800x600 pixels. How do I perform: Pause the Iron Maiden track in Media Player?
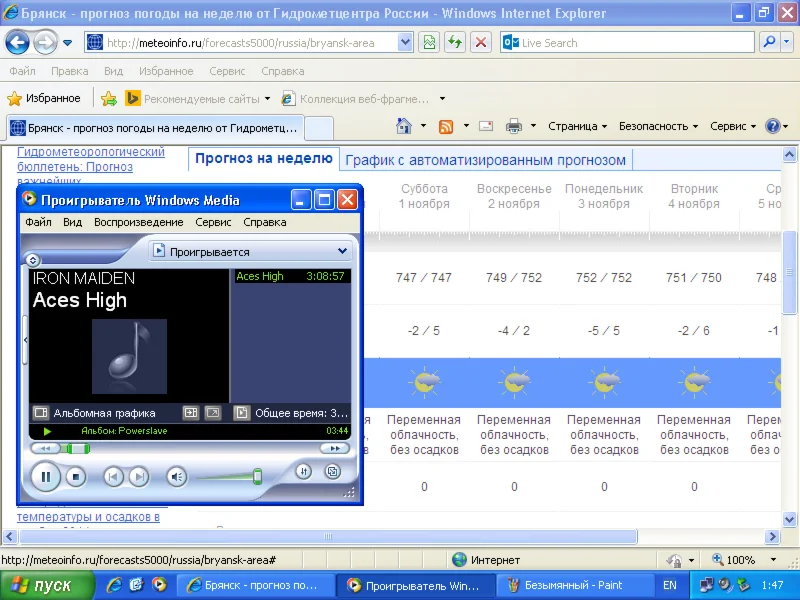46,477
